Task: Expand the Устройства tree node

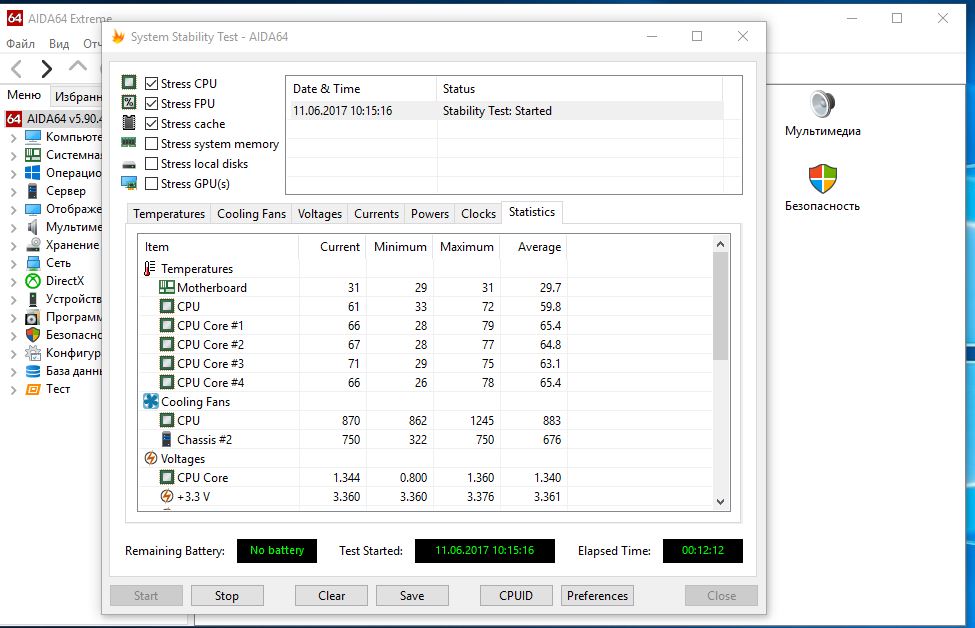Action: point(14,300)
